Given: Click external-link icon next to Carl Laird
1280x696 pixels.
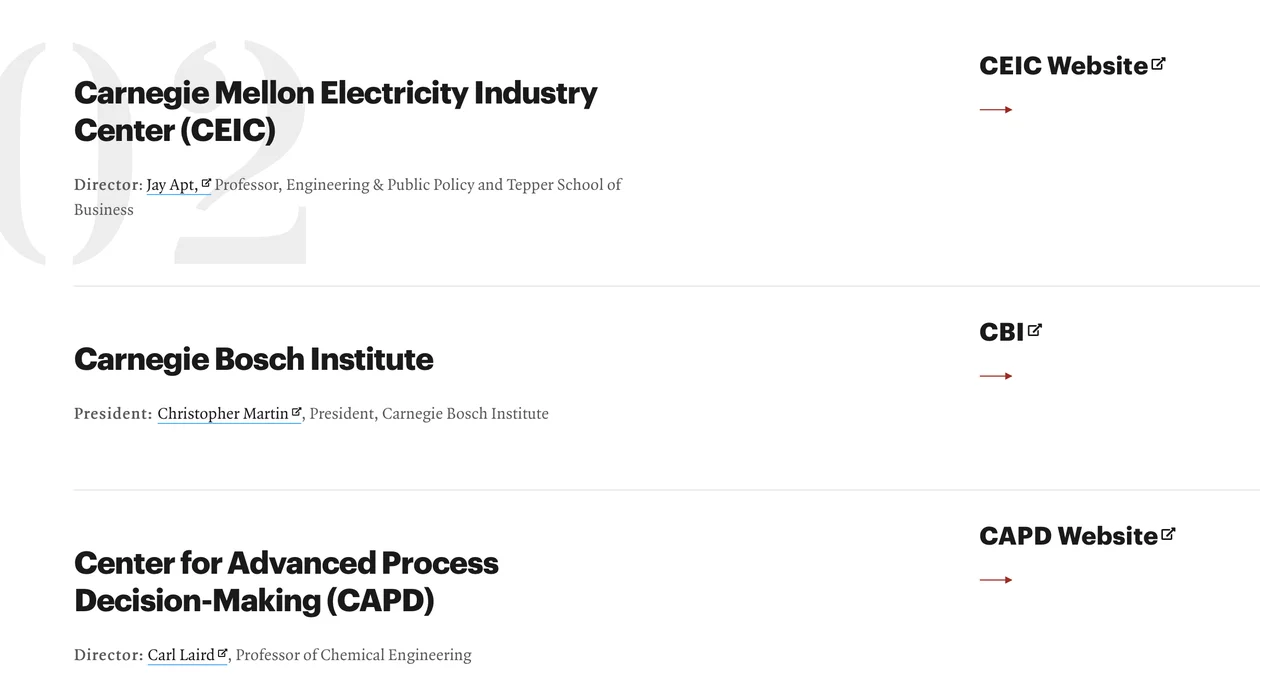Looking at the screenshot, I should click(223, 654).
